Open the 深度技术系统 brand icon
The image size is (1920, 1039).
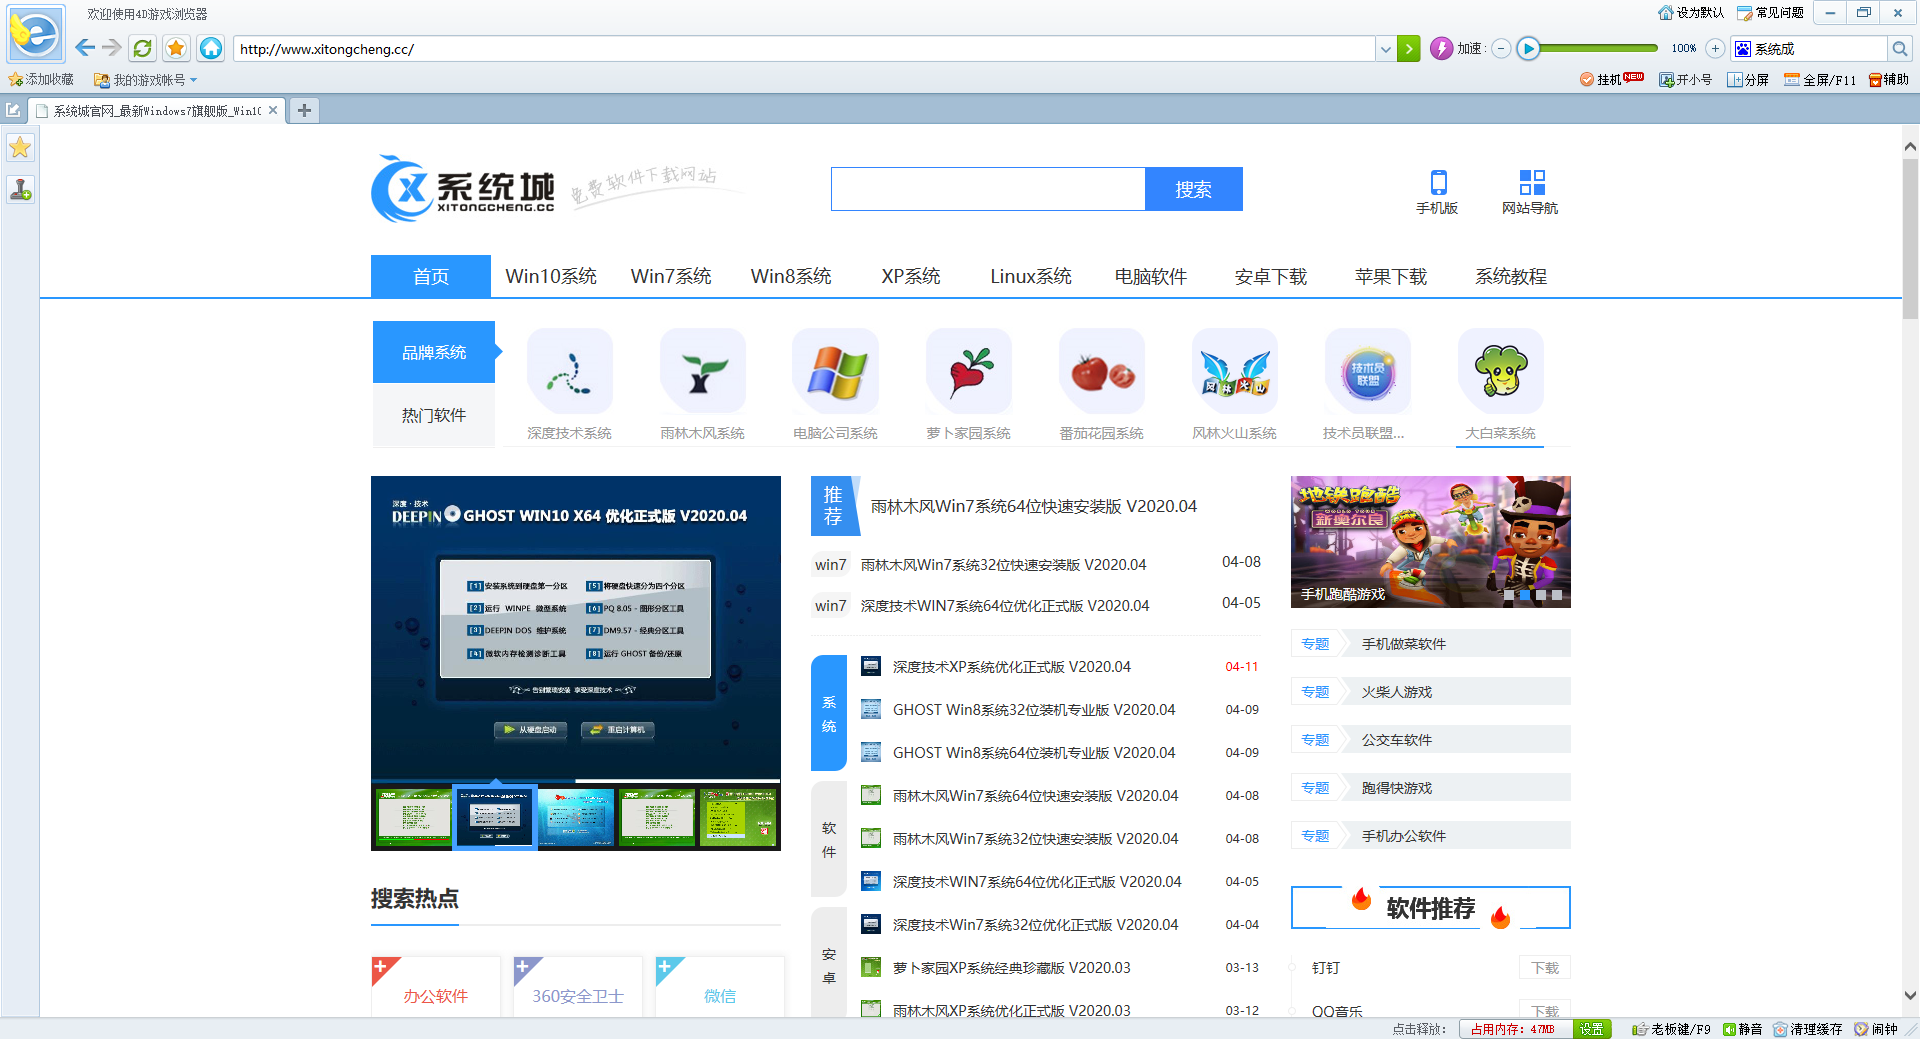tap(569, 371)
